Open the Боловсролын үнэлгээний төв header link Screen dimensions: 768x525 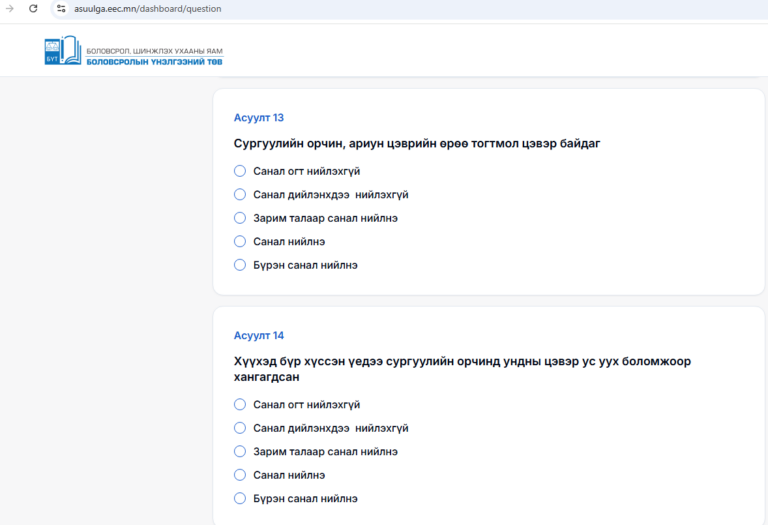tap(154, 61)
